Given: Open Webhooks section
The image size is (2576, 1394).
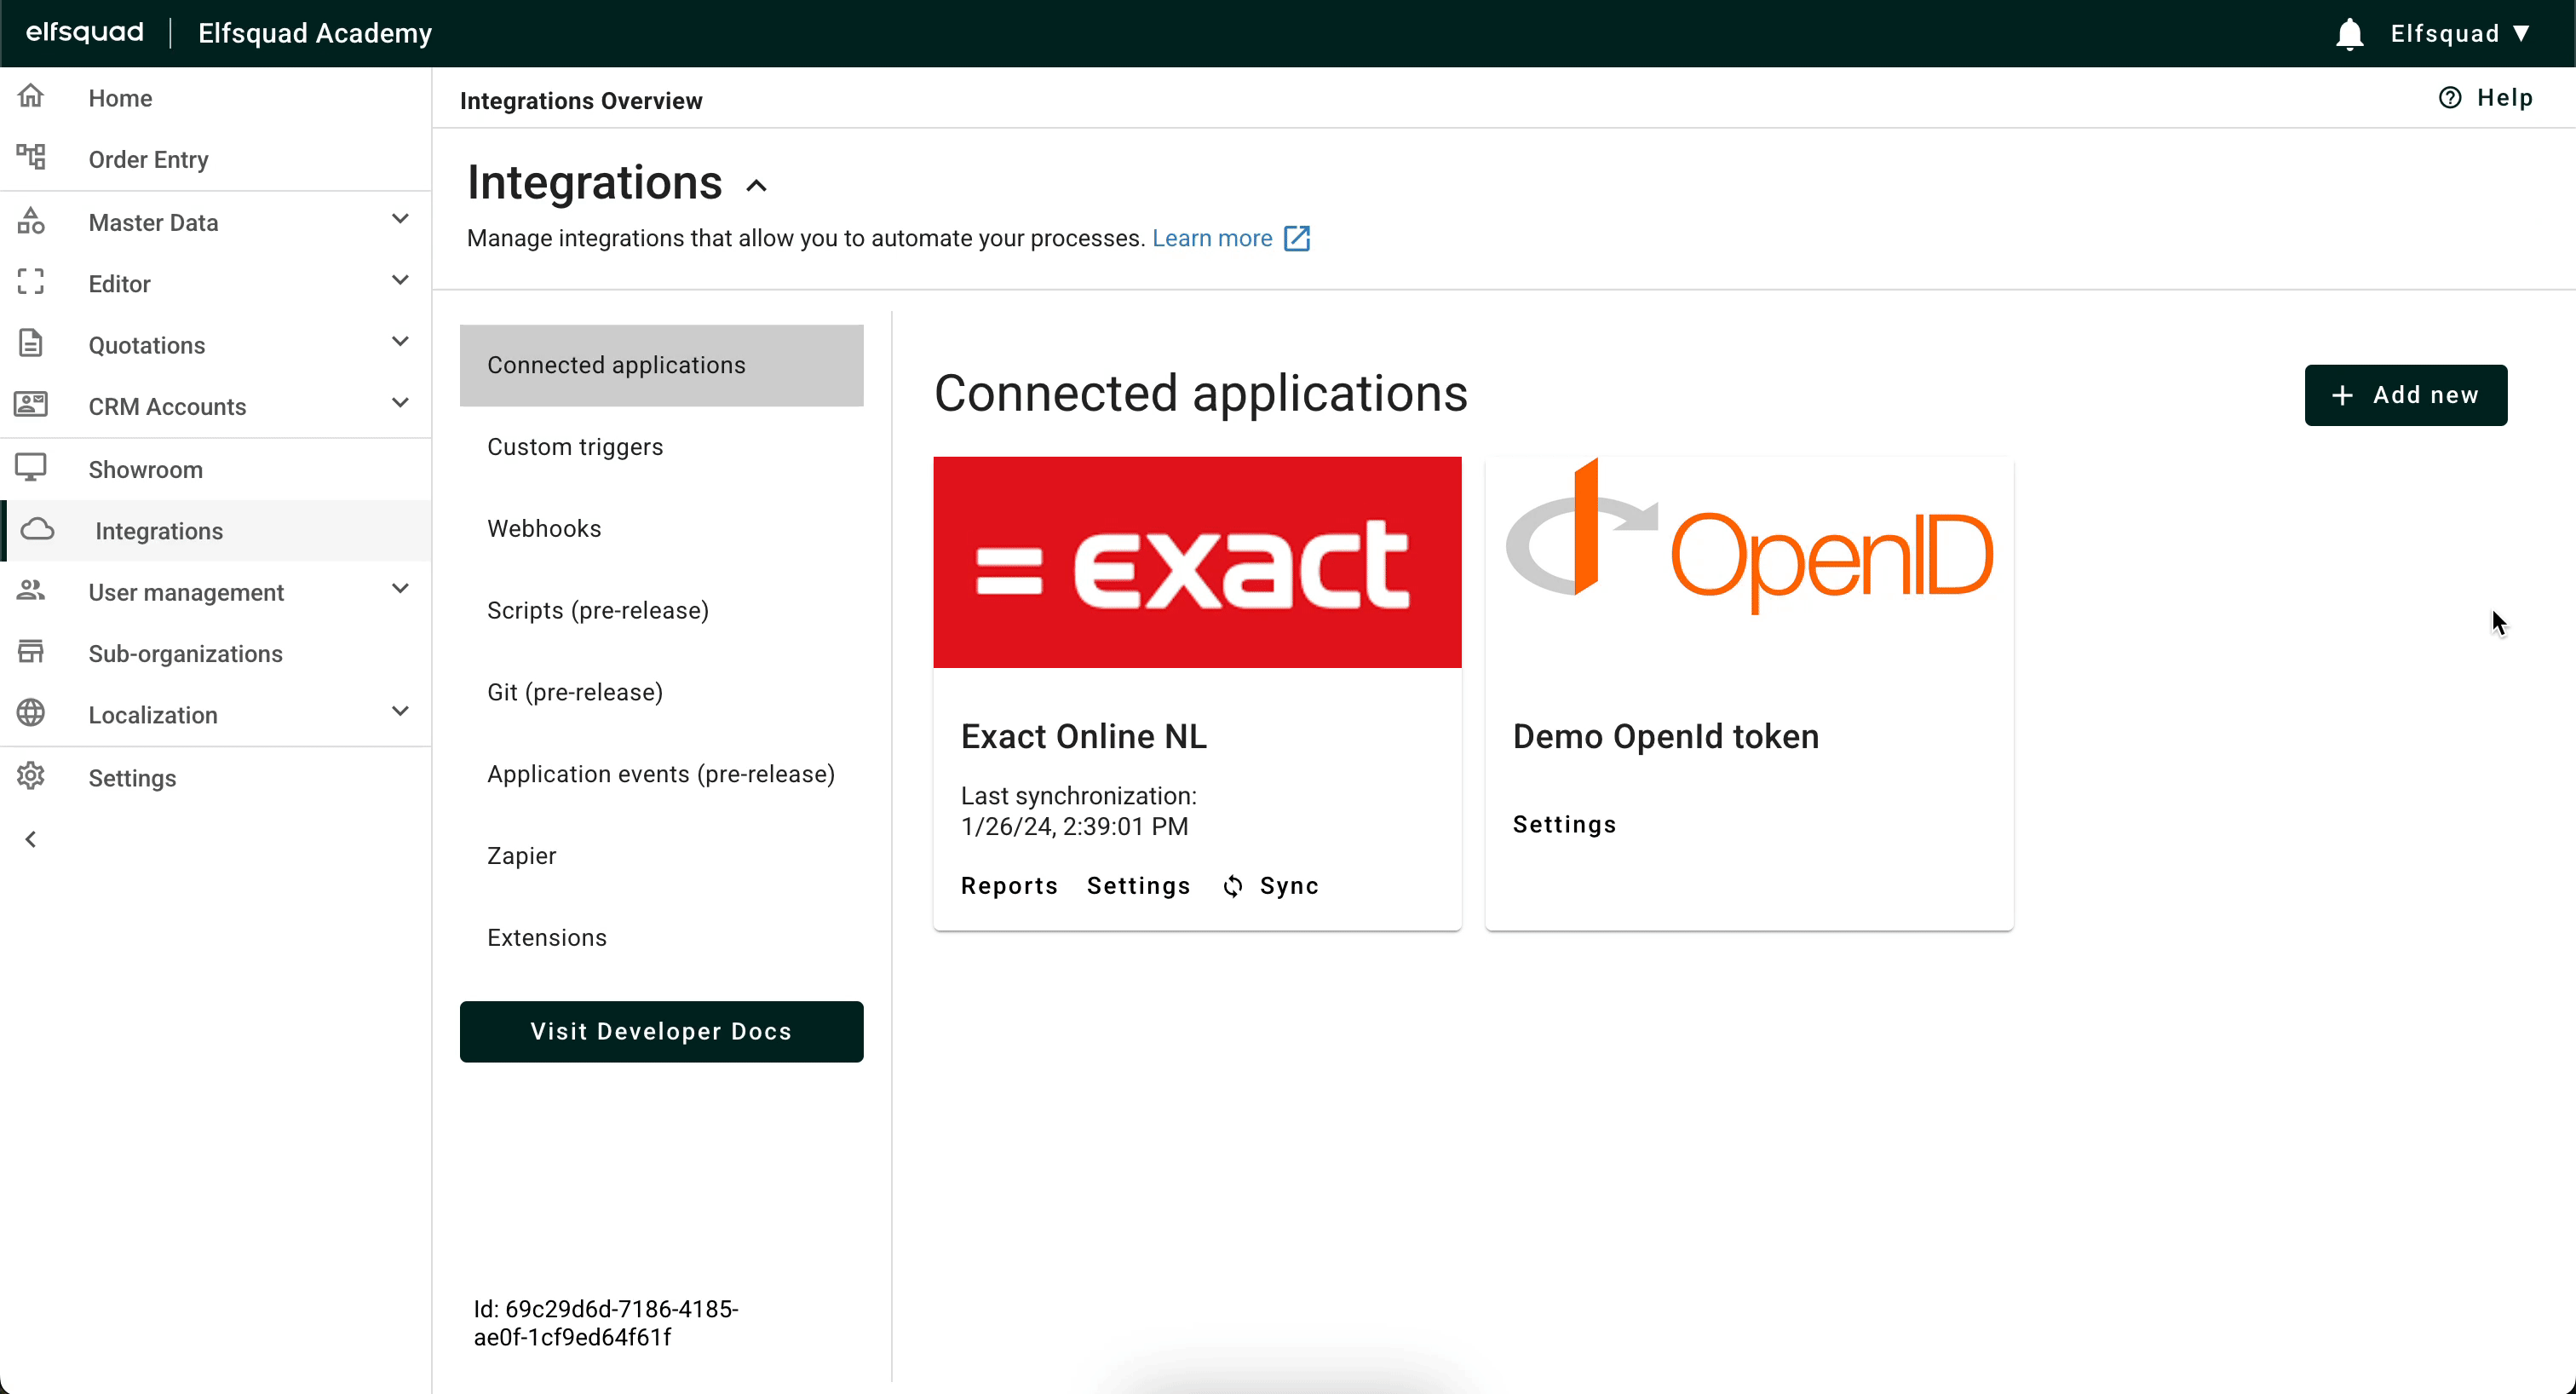Looking at the screenshot, I should pos(661,529).
